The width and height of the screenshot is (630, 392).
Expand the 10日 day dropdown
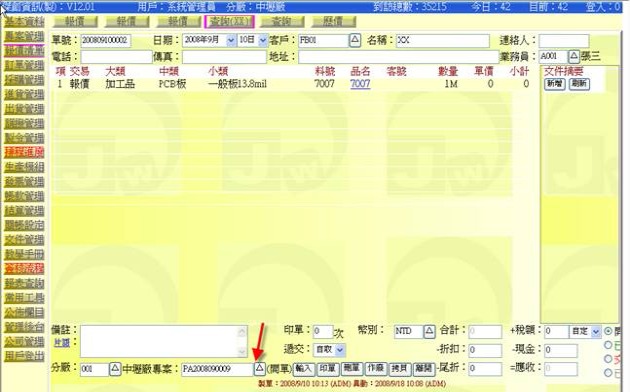(x=263, y=40)
